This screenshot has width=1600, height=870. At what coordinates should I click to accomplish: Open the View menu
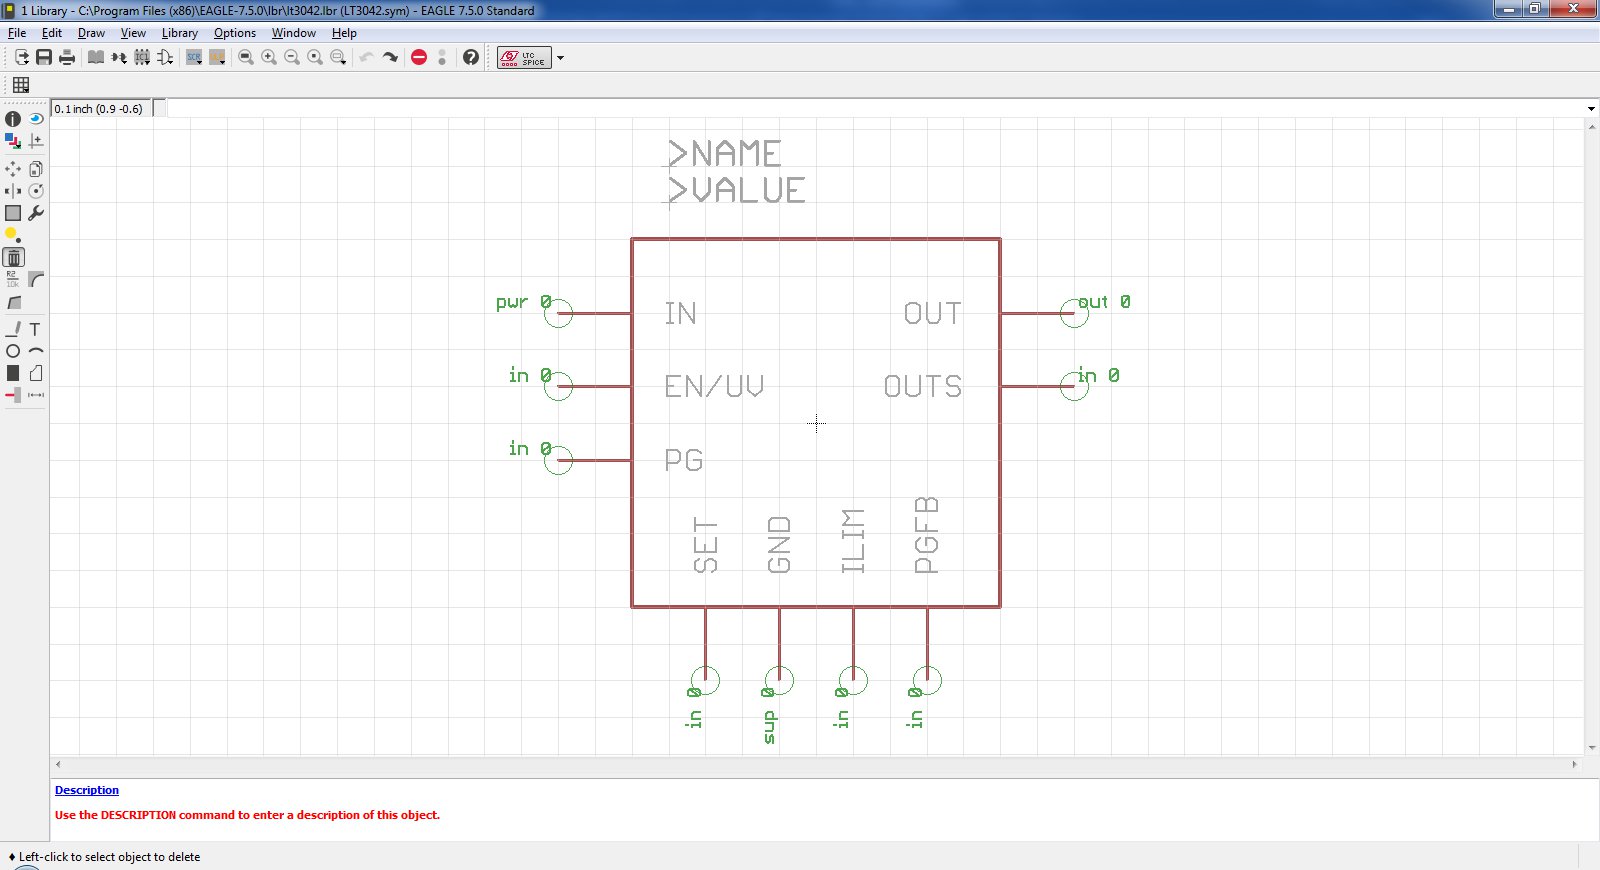[133, 33]
